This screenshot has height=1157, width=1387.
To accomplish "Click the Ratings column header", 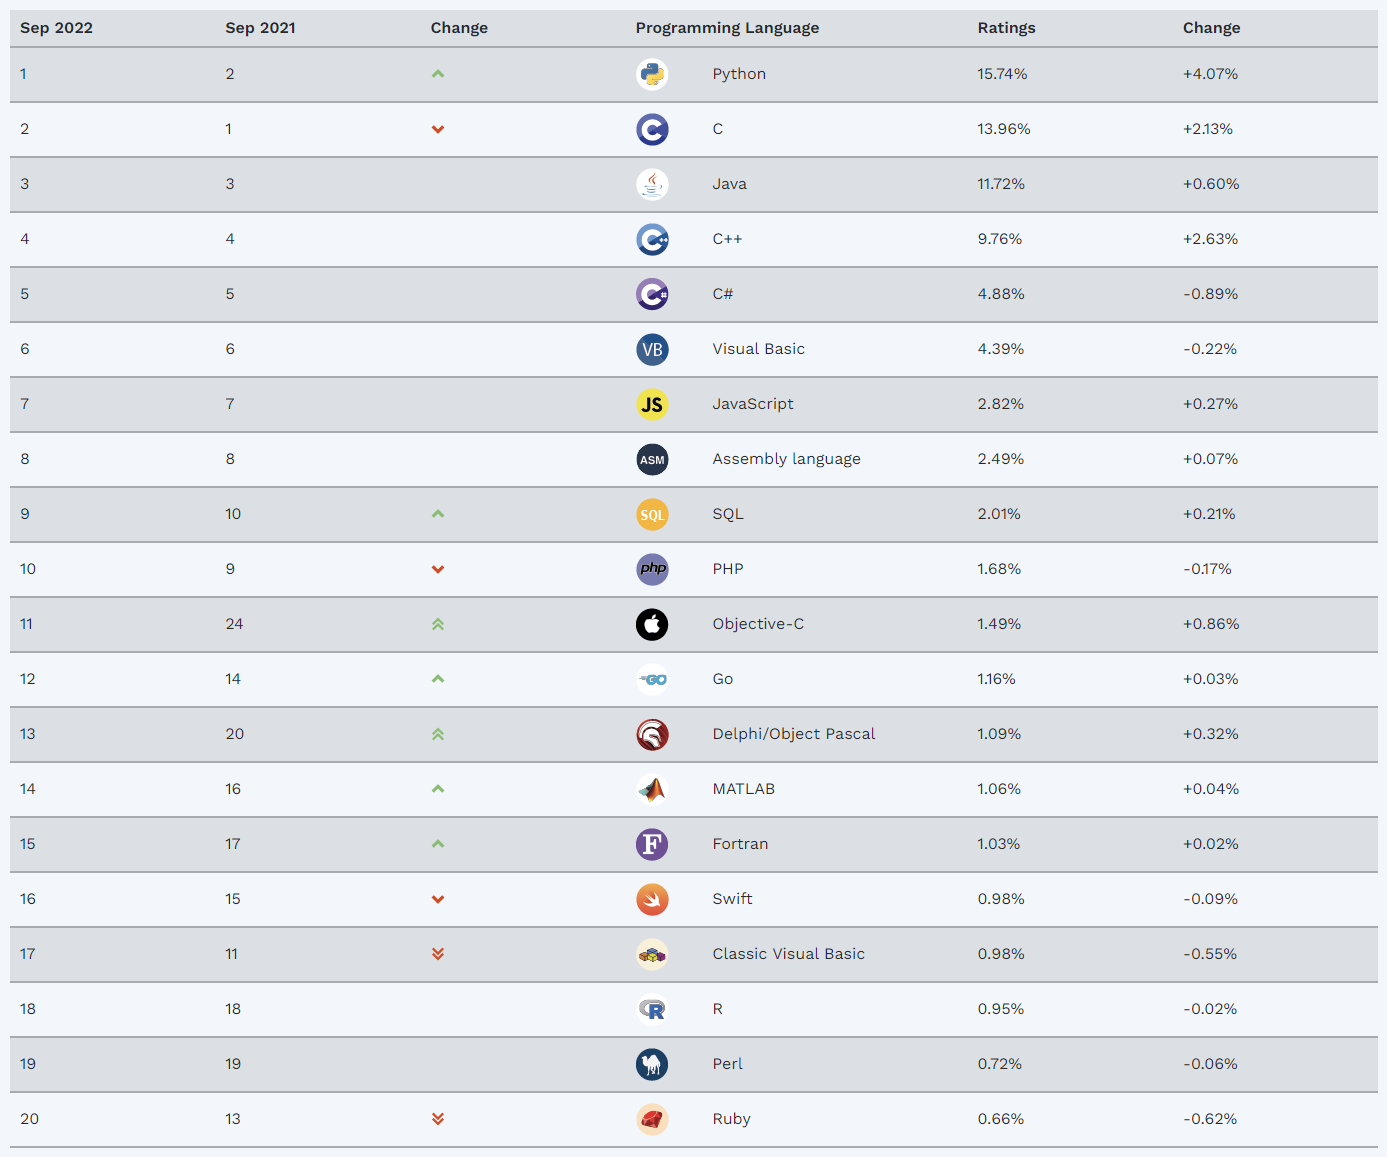I will (x=1006, y=28).
